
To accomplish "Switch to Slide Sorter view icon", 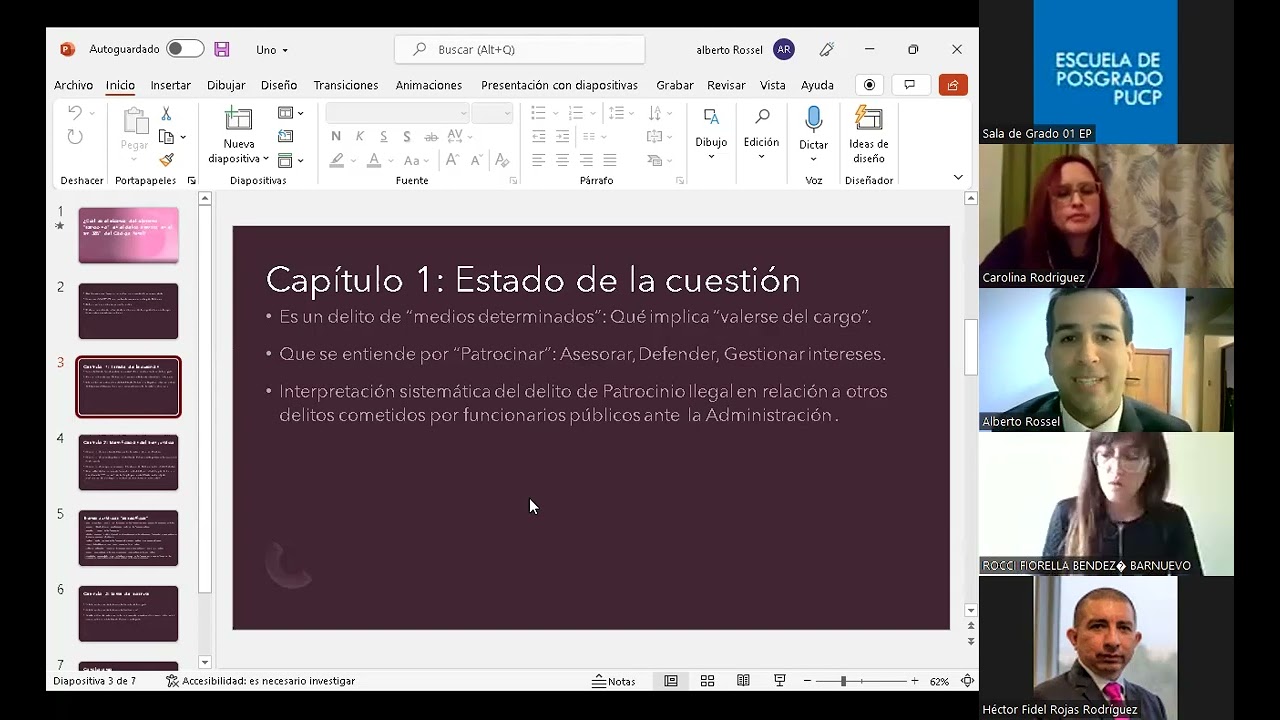I will (x=707, y=681).
